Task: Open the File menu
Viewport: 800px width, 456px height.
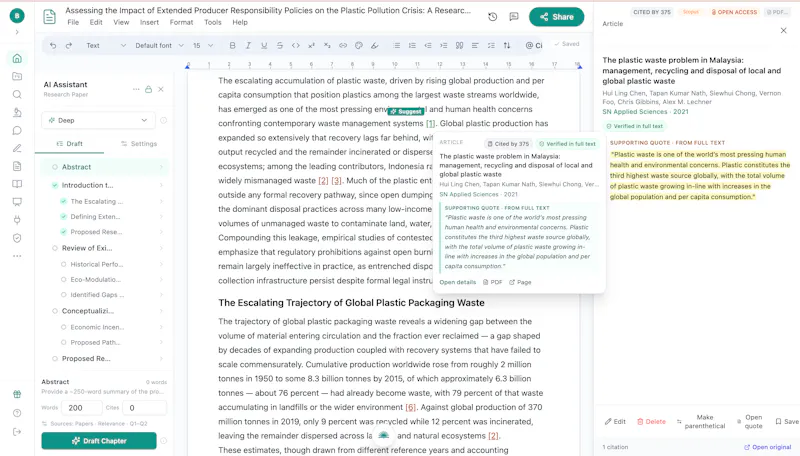Action: tap(73, 22)
